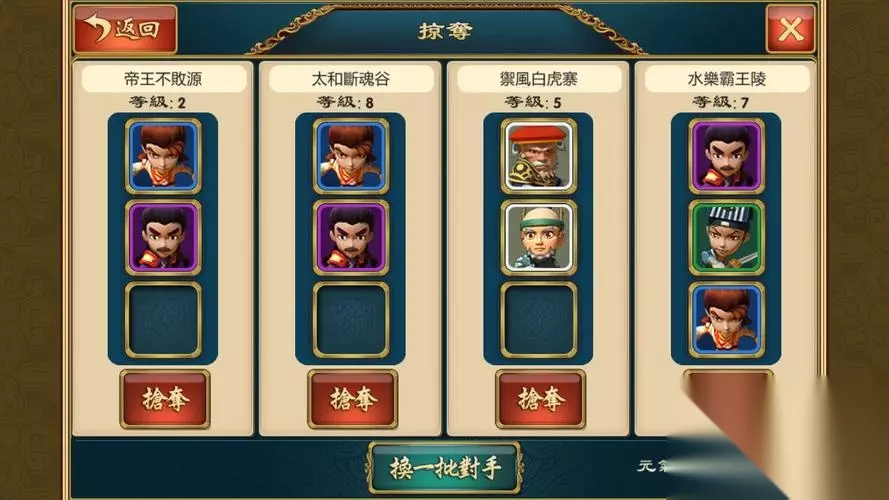Screen dimensions: 889x500
Task: Select blue-framed hero portrait in 水樂霸王陵
Action: click(726, 320)
